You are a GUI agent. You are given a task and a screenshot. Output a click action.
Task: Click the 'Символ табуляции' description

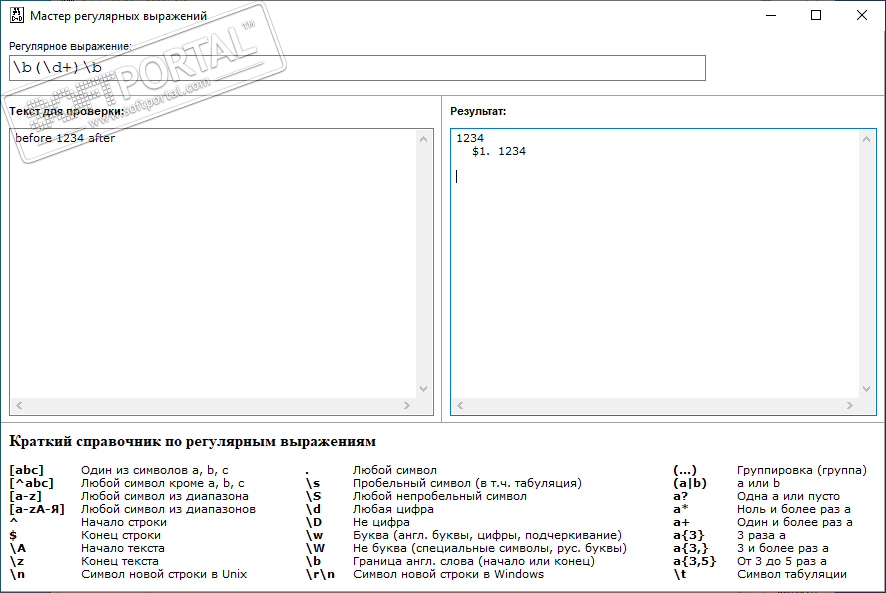click(x=792, y=574)
